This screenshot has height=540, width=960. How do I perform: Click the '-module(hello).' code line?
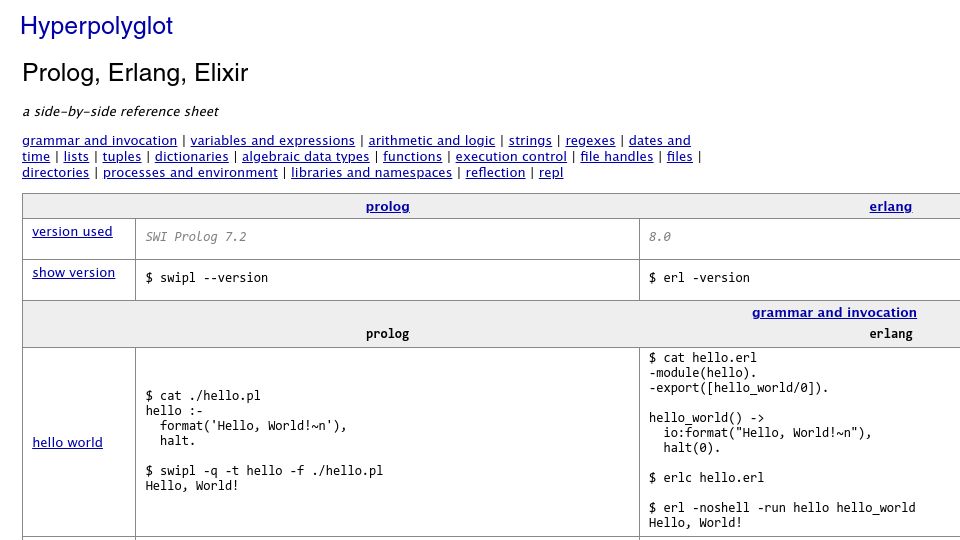pos(703,373)
